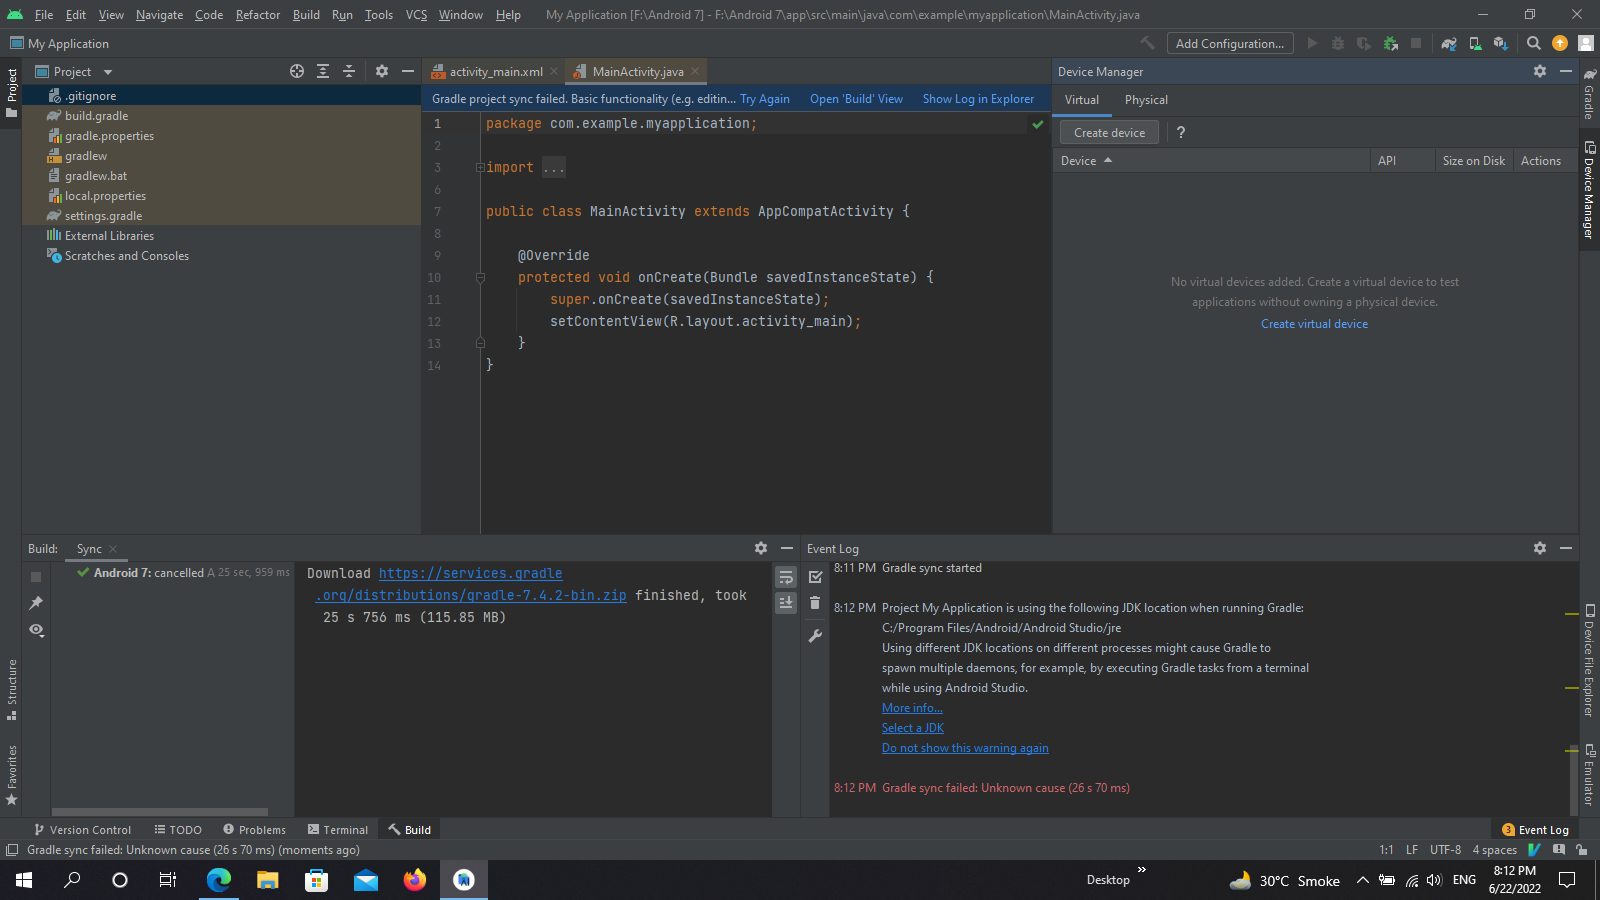Viewport: 1600px width, 900px height.
Task: Open the eye view options in Build panel
Action: [x=36, y=629]
